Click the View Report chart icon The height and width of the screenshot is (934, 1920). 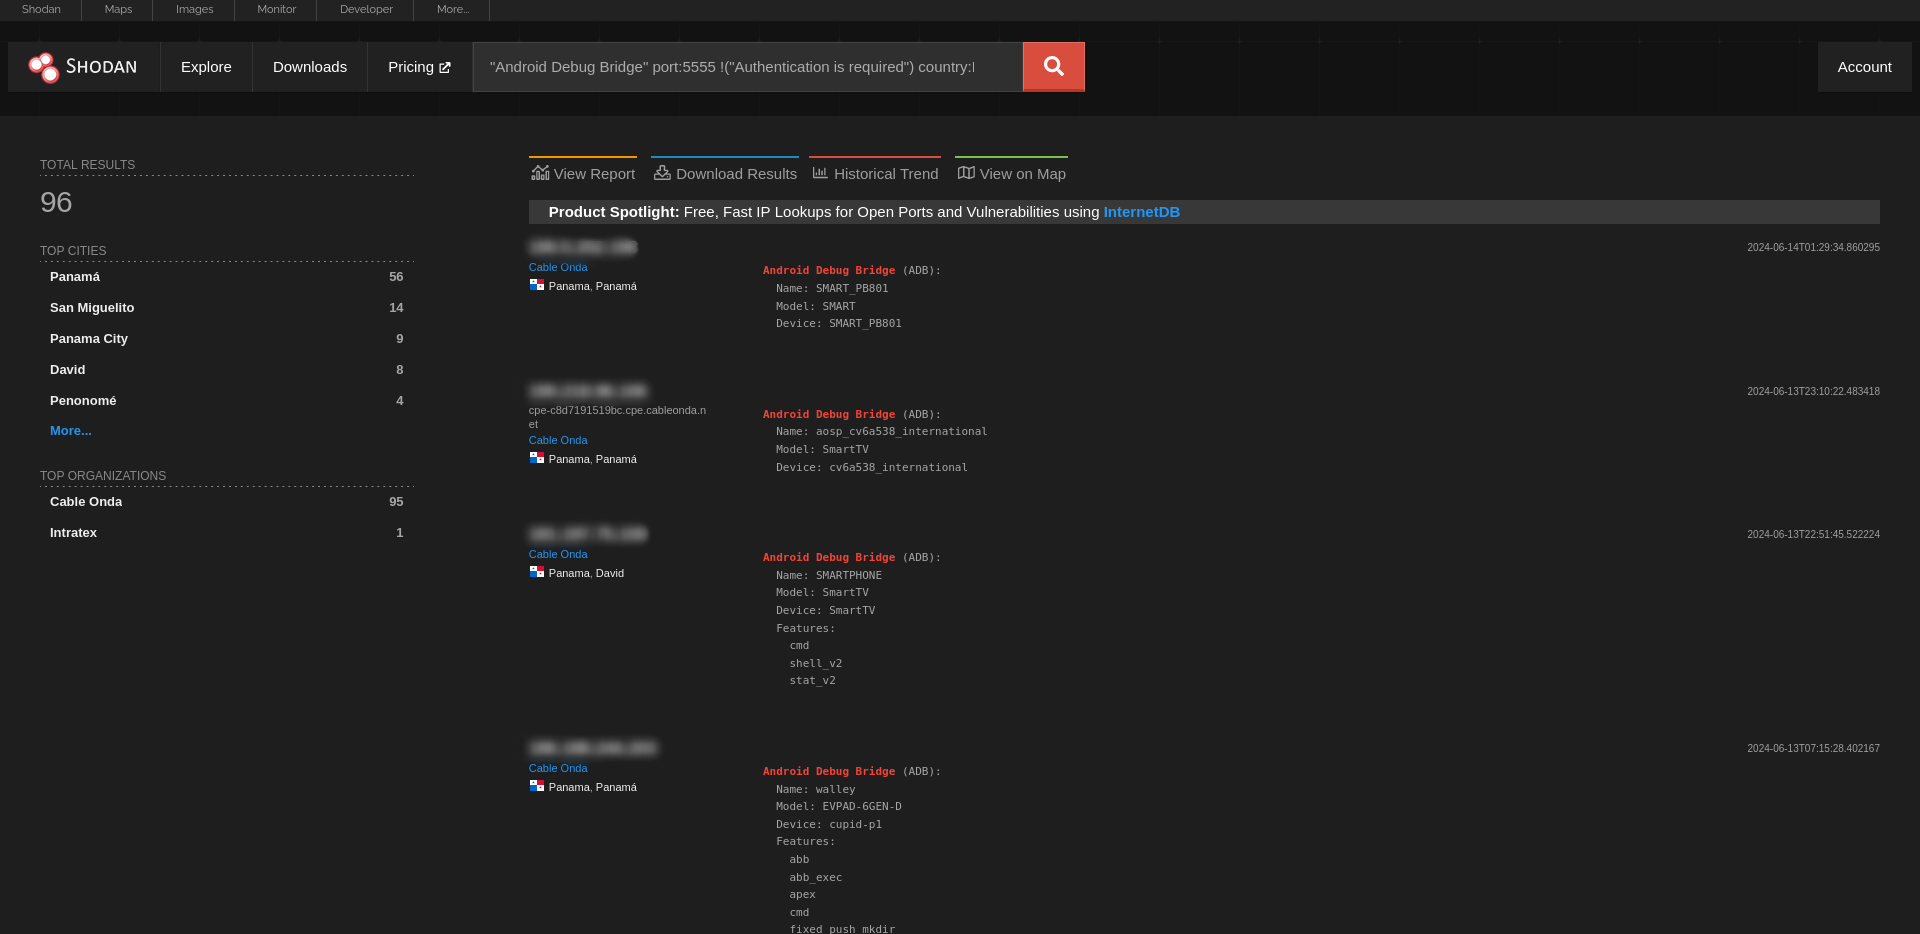click(540, 173)
